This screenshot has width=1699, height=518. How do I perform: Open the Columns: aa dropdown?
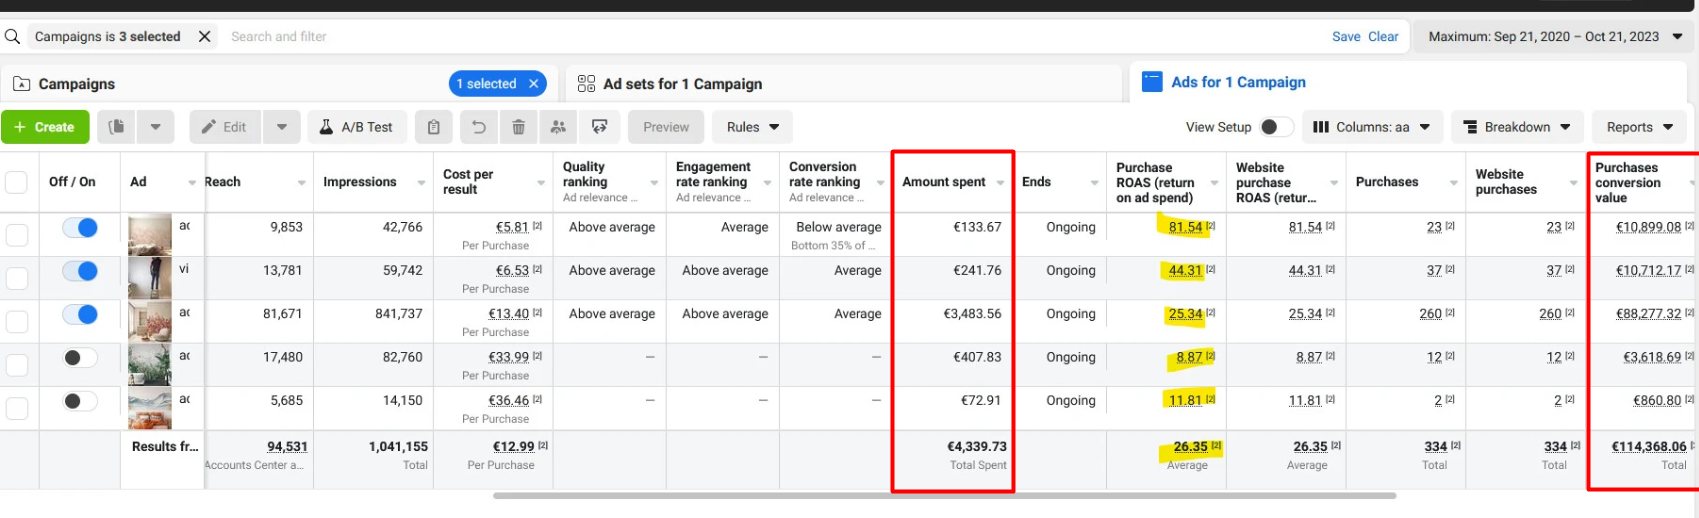tap(1371, 127)
